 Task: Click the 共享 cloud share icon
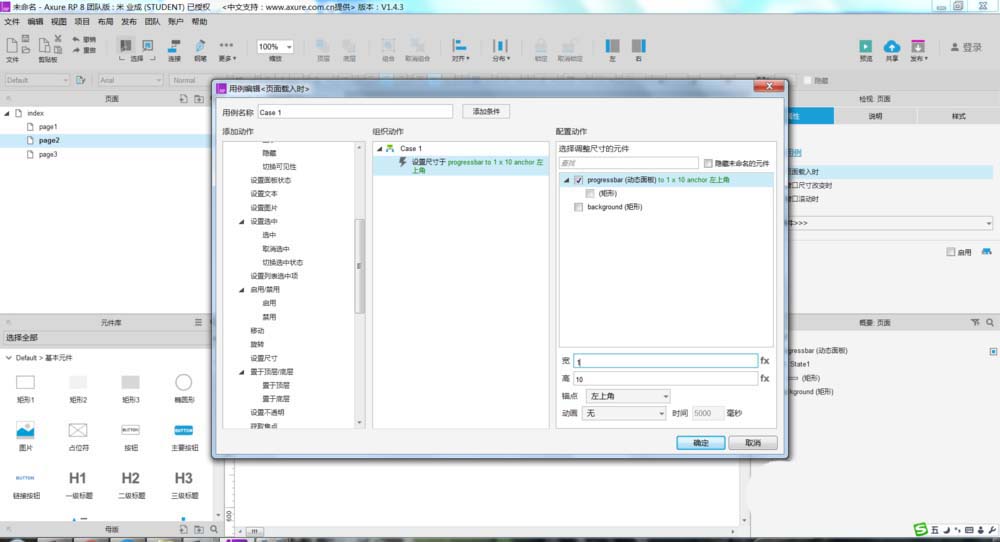892,46
